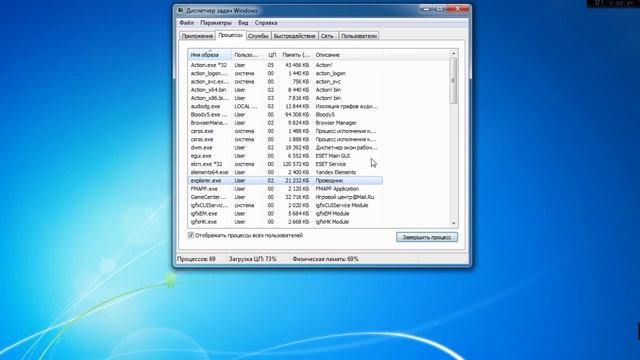Select the Action_x64.bin process row

tap(285, 90)
